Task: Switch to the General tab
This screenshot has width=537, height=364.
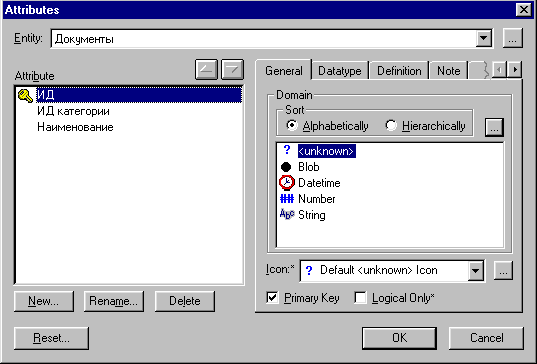Action: 284,71
